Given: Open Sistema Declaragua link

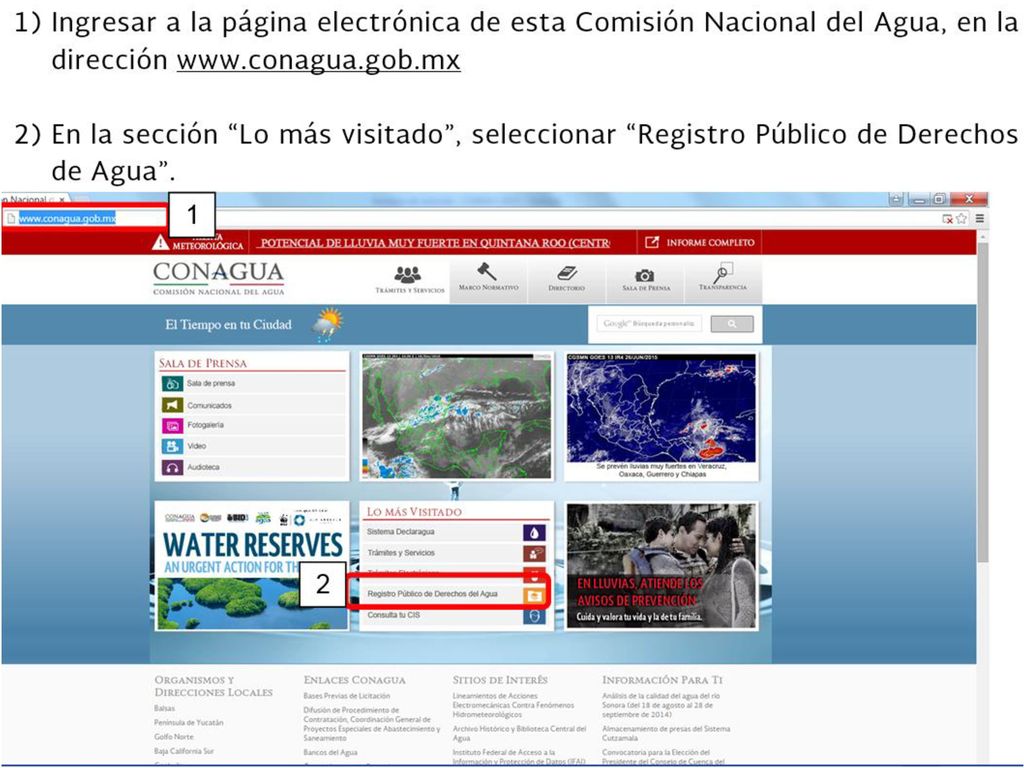Looking at the screenshot, I should coord(400,532).
